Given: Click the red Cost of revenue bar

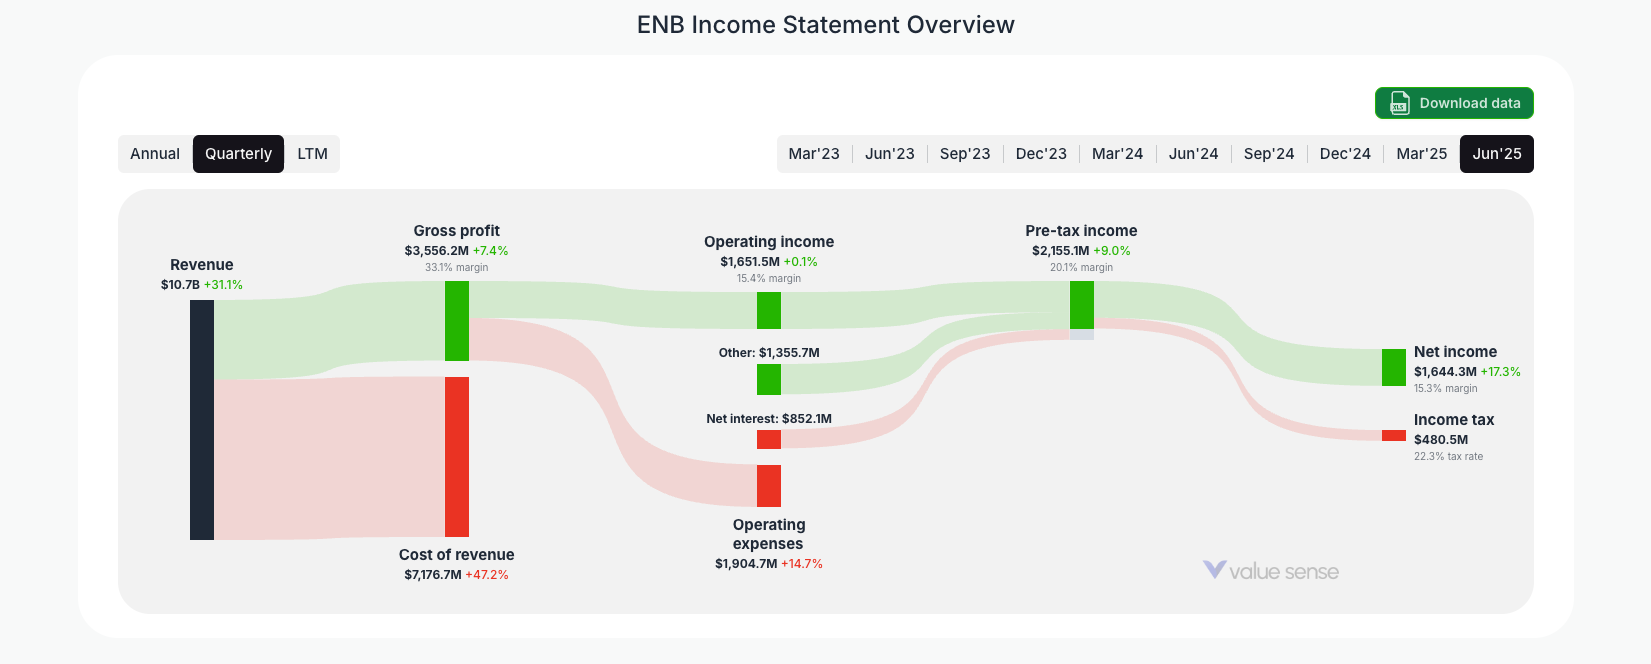Looking at the screenshot, I should coord(457,457).
